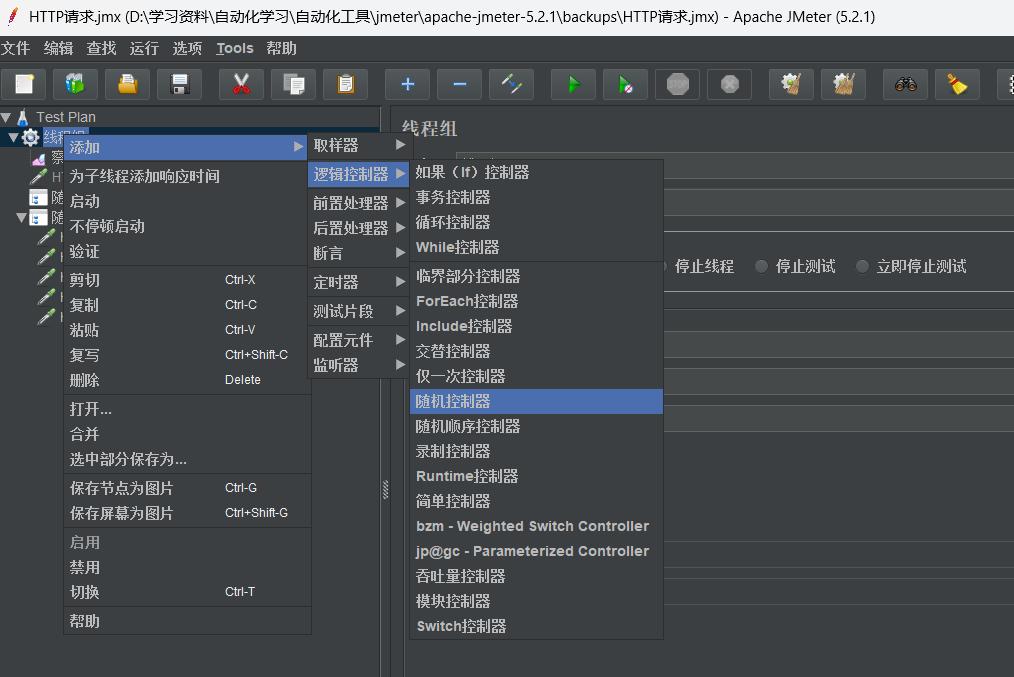Image resolution: width=1014 pixels, height=677 pixels.
Task: Choose 事务控制器 menu entry
Action: (x=536, y=197)
